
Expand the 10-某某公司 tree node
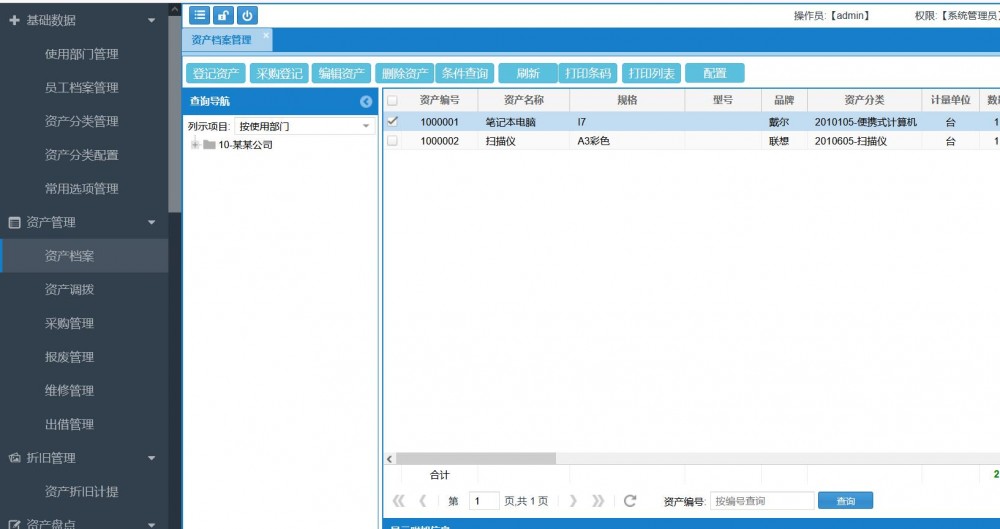click(x=196, y=145)
